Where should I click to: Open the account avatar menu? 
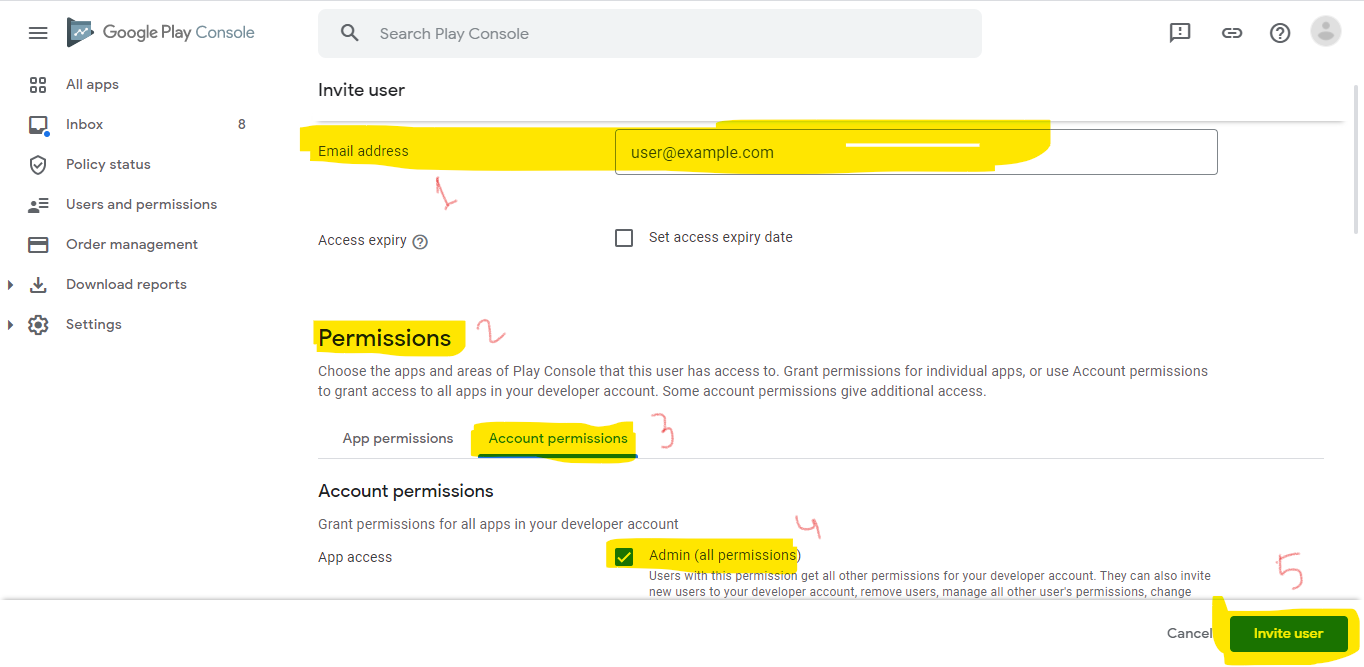1326,32
